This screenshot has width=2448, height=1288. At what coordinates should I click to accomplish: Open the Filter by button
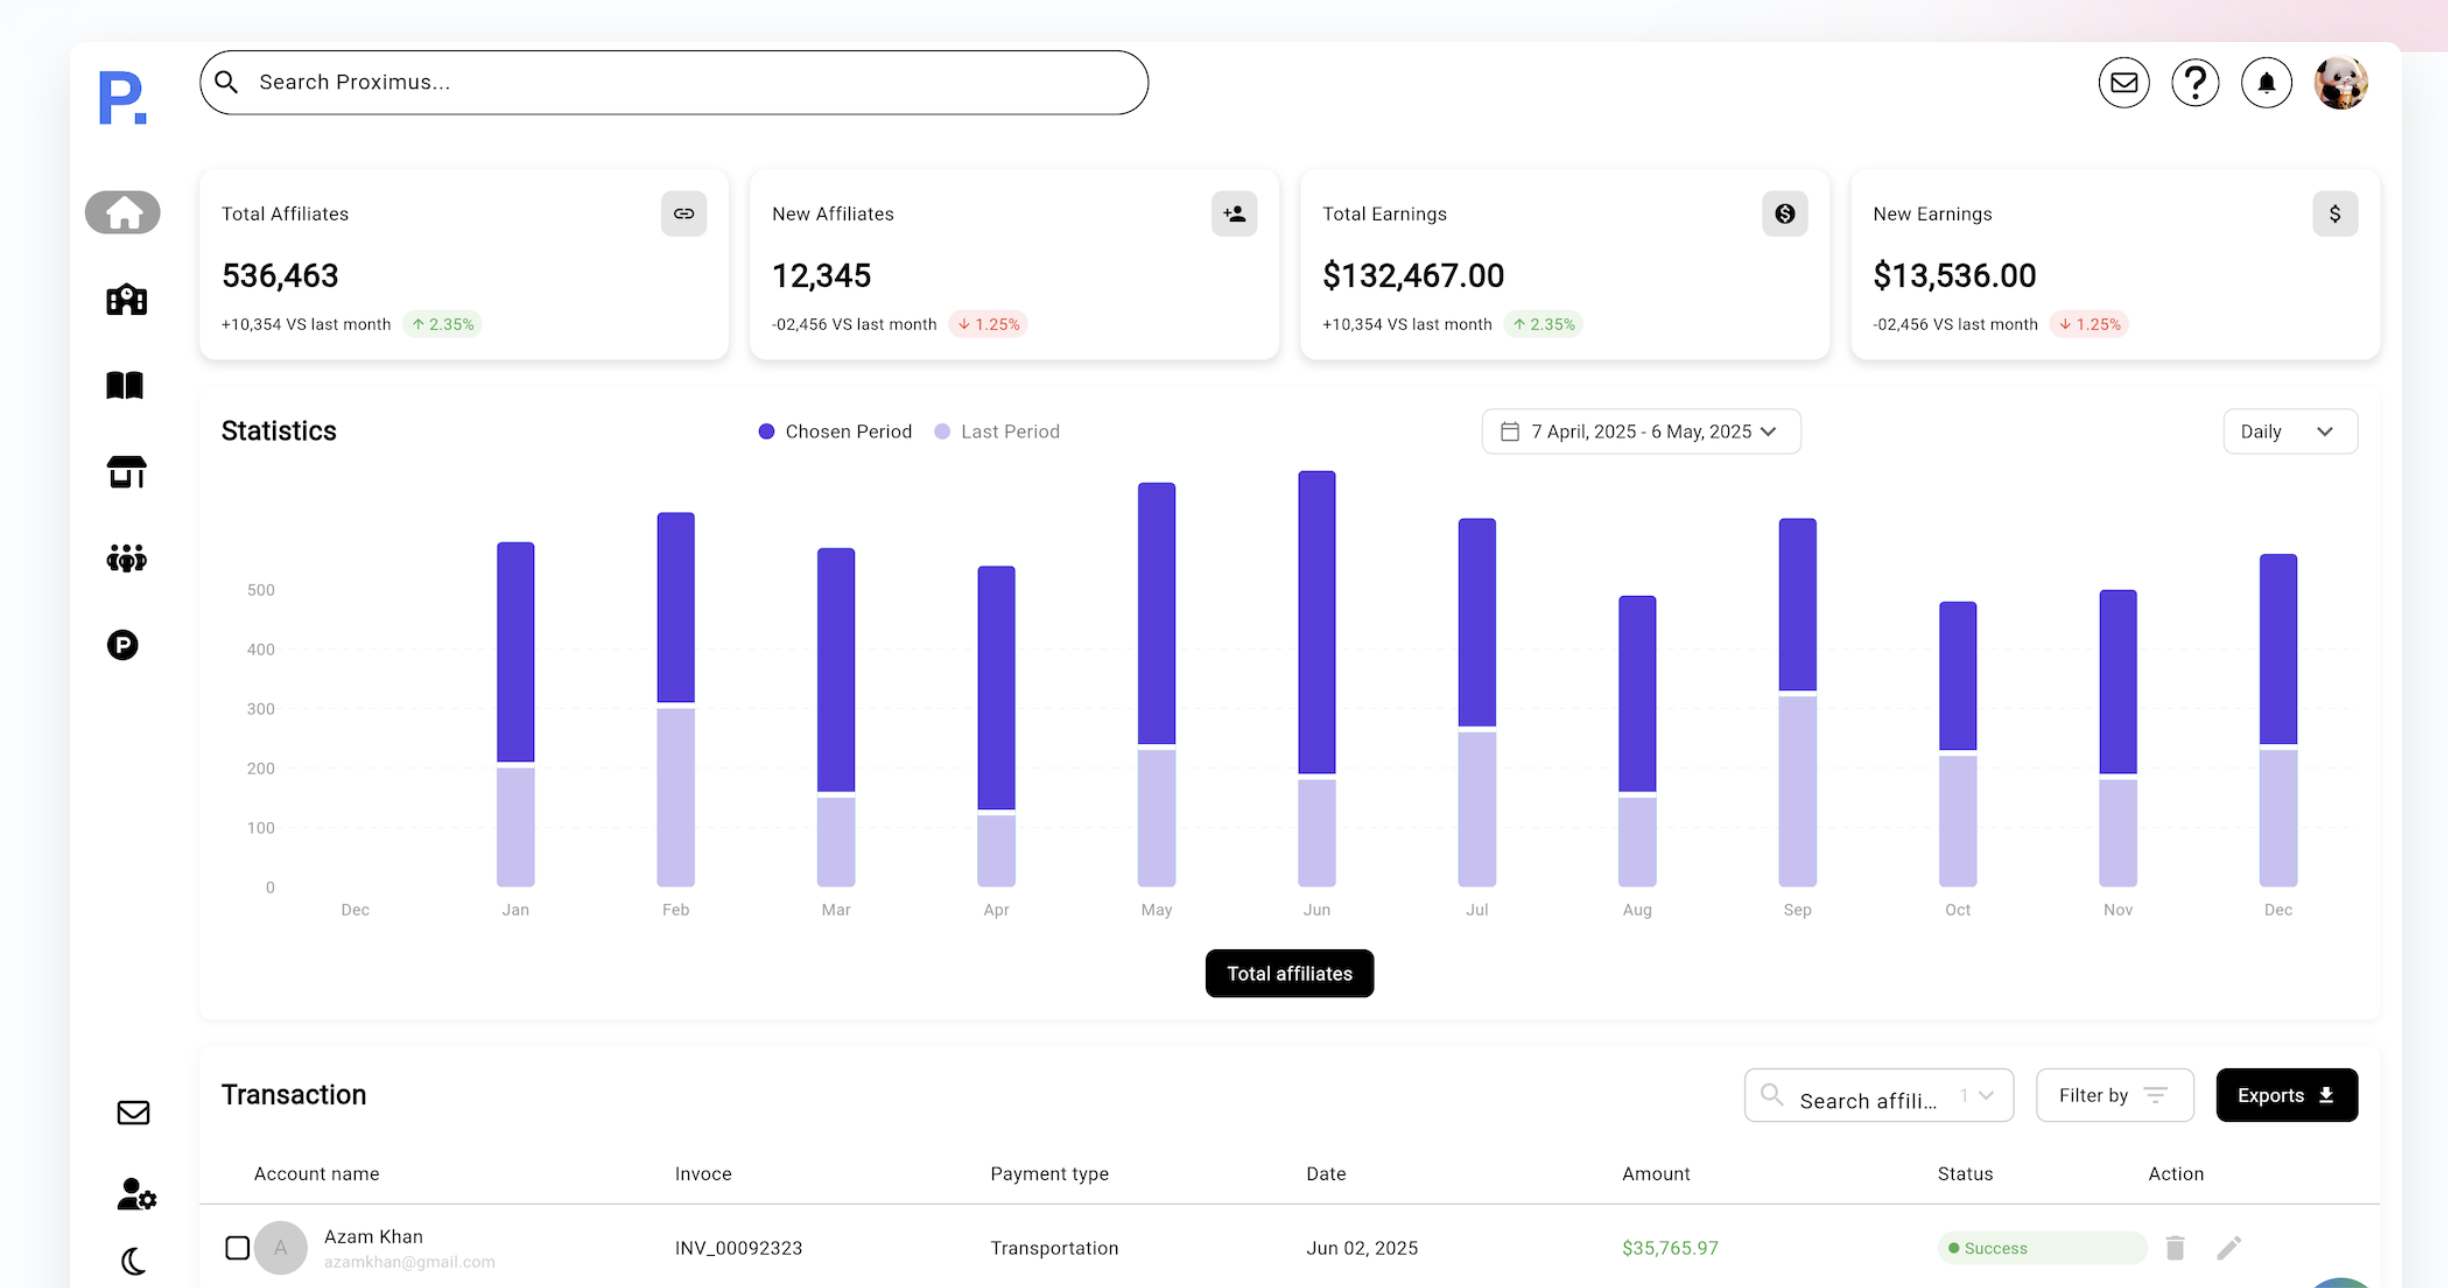tap(2114, 1096)
